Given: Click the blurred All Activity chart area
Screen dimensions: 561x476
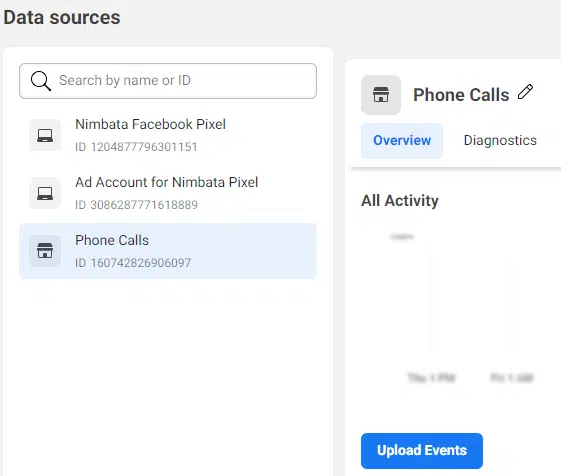Looking at the screenshot, I should tap(462, 308).
